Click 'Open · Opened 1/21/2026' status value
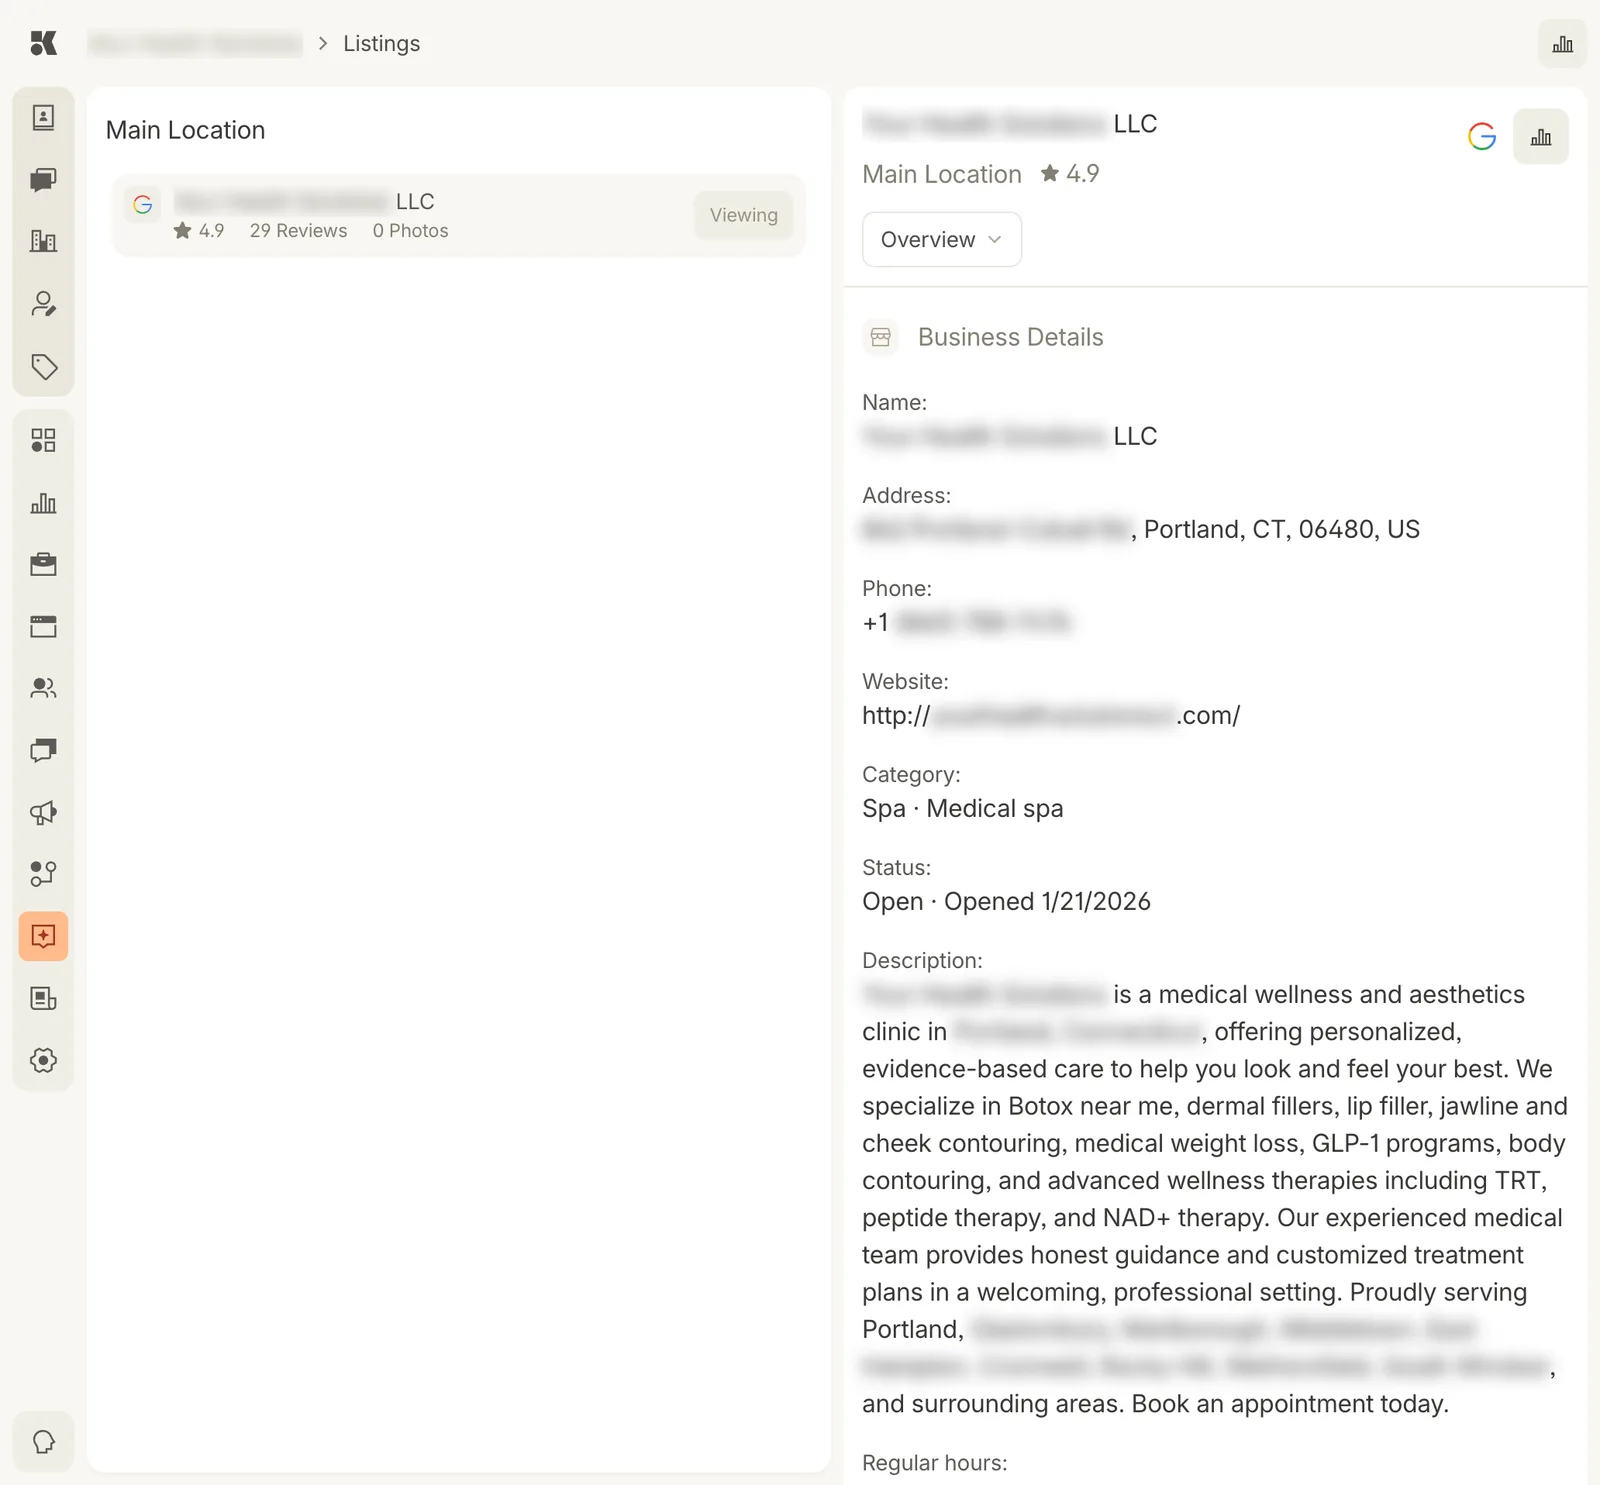The width and height of the screenshot is (1600, 1485). [x=1007, y=901]
